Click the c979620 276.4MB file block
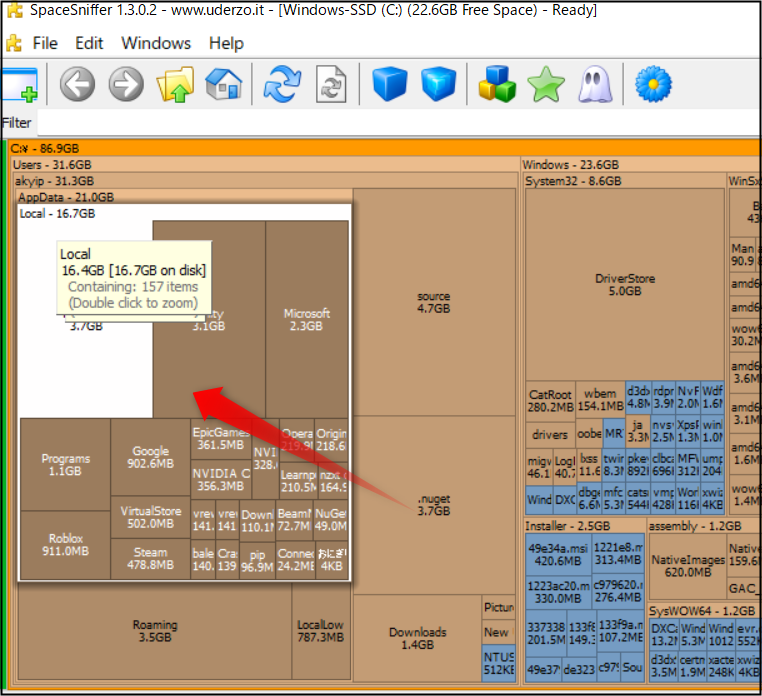The height and width of the screenshot is (696, 762). 618,591
